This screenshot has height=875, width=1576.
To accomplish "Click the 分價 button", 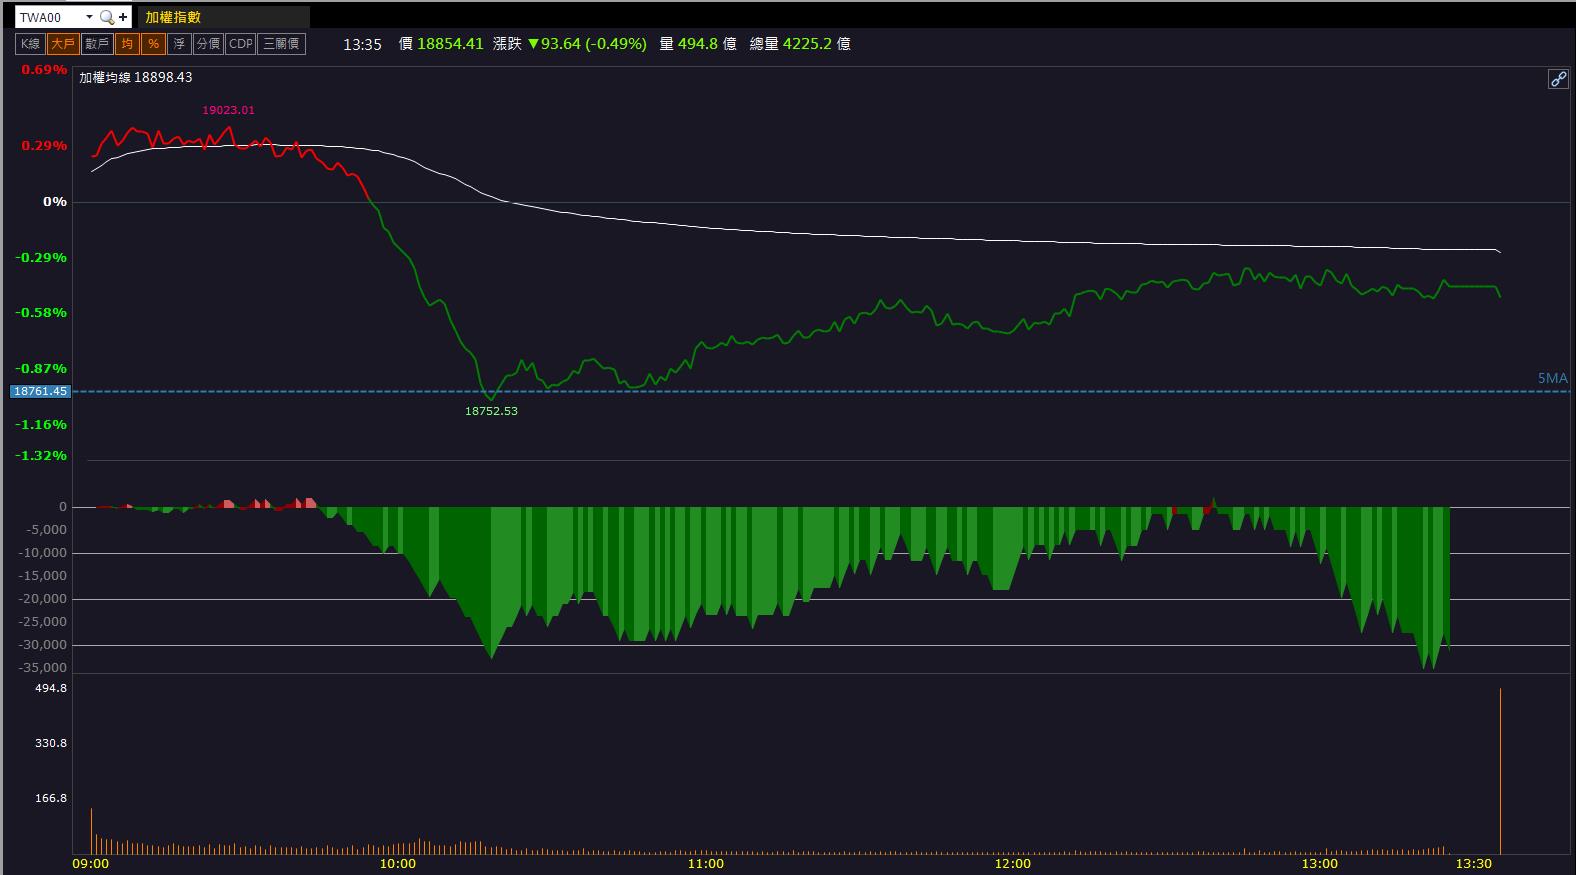I will [x=208, y=44].
